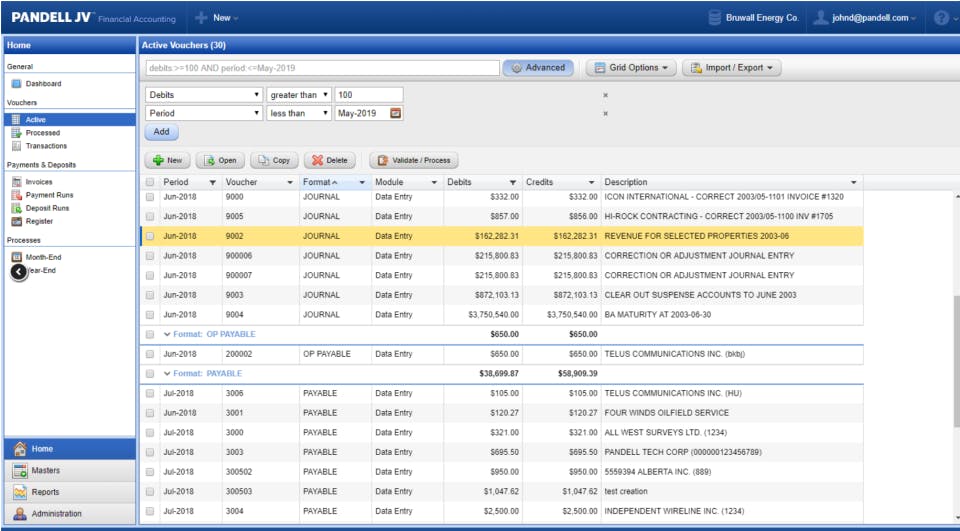Click the Period column filter funnel icon

tap(212, 183)
